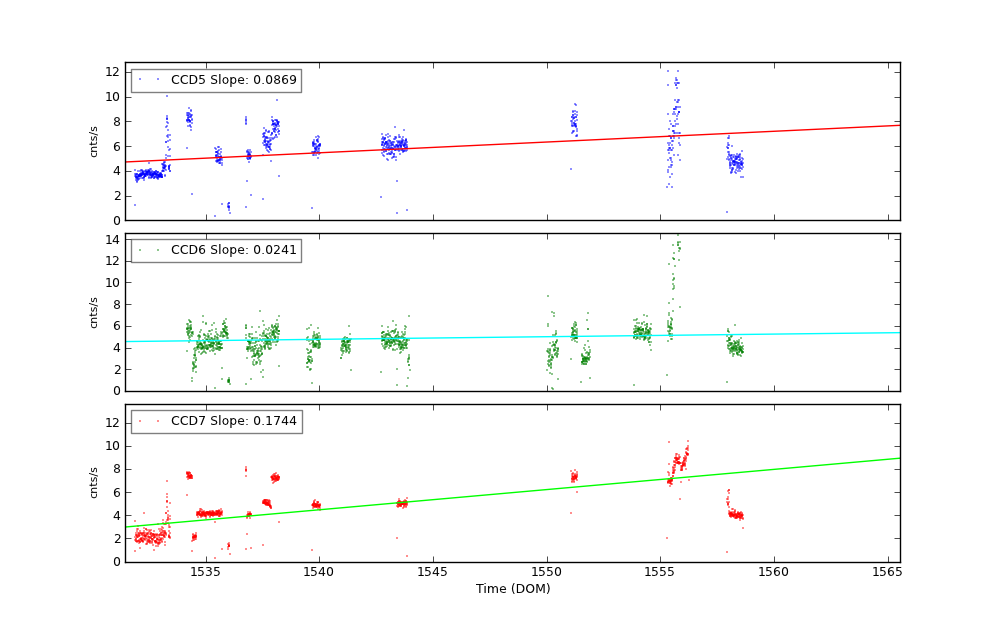Click the 1540 tick label on the x-axis
Viewport: 1000px width, 624px height.
pyautogui.click(x=318, y=572)
